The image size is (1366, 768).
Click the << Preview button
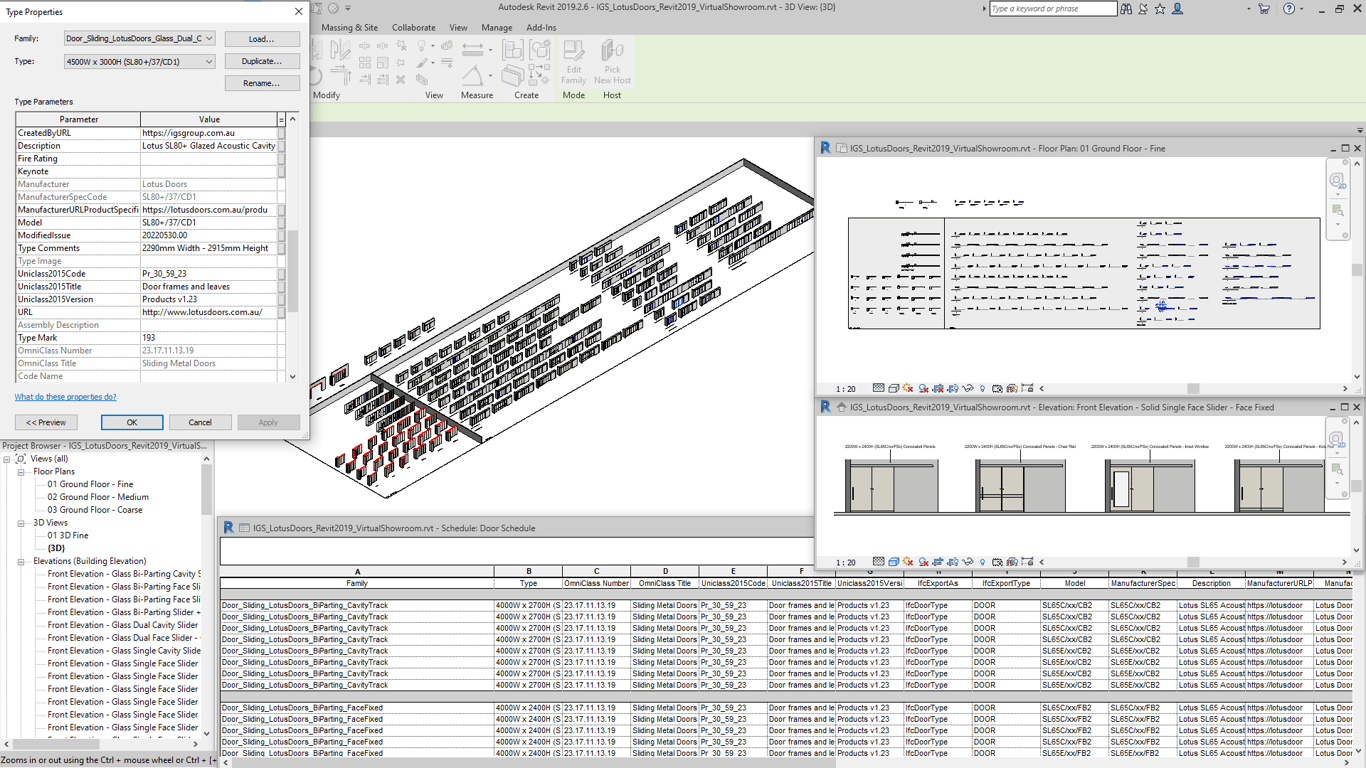46,422
